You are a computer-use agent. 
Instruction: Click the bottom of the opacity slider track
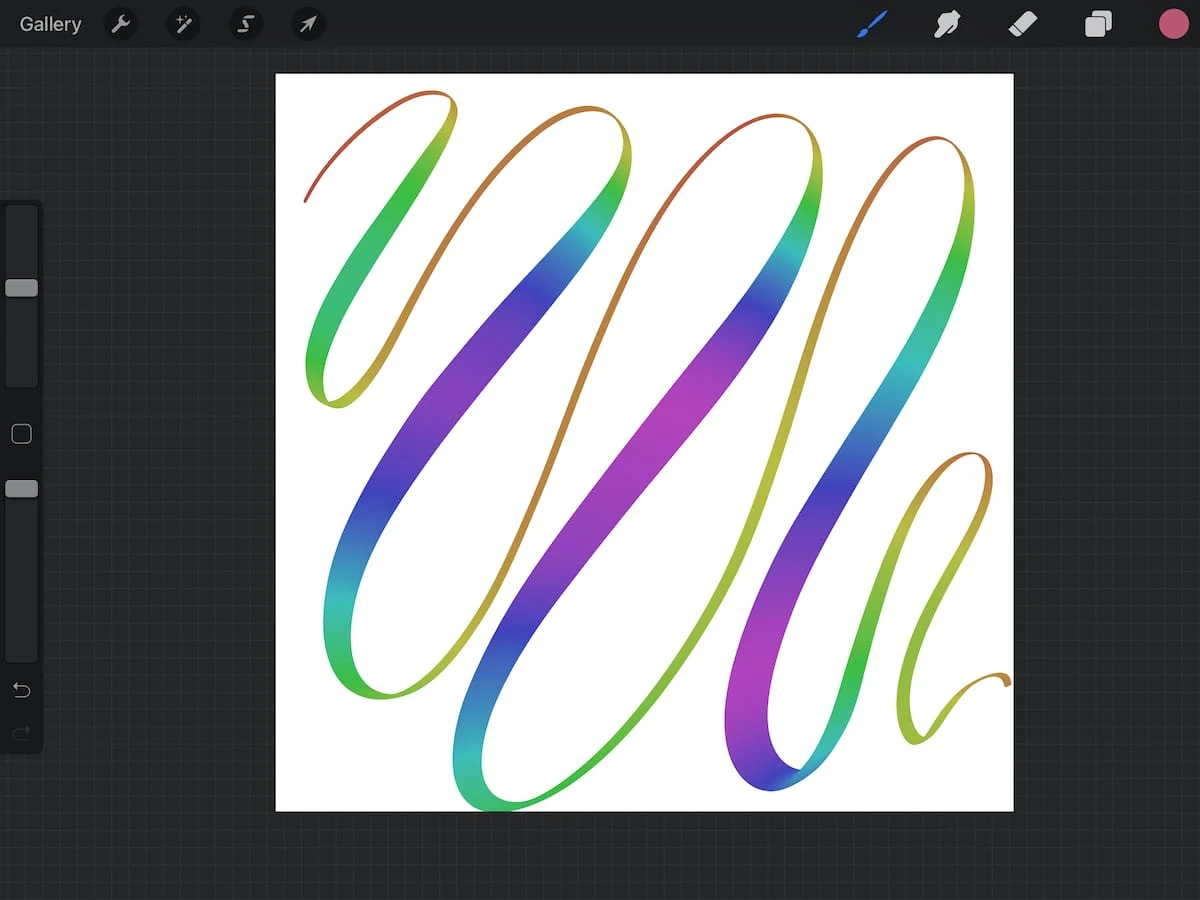21,652
